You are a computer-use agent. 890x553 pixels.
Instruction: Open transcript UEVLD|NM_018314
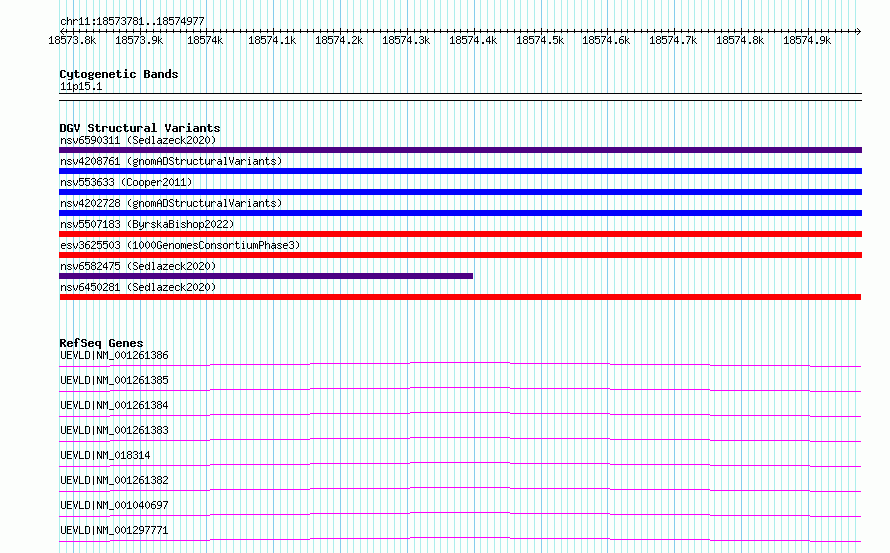click(105, 455)
